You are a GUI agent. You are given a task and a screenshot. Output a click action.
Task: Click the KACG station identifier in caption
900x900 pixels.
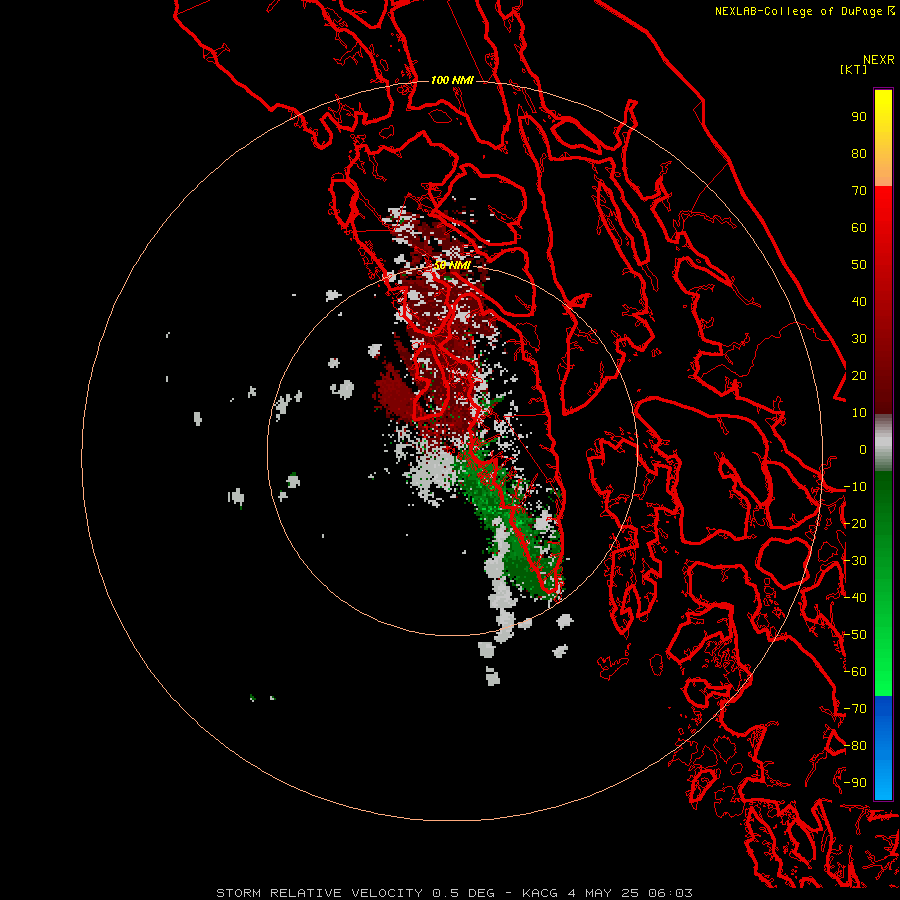click(540, 893)
